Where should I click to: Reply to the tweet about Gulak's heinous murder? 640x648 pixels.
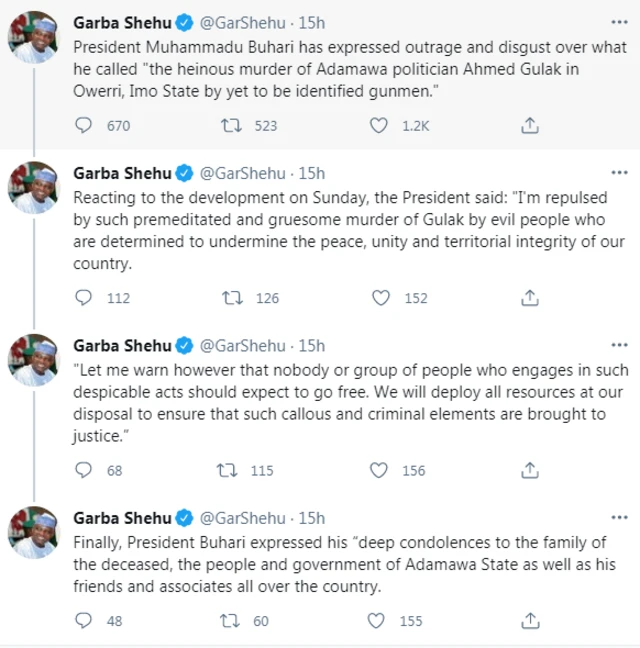pos(84,125)
